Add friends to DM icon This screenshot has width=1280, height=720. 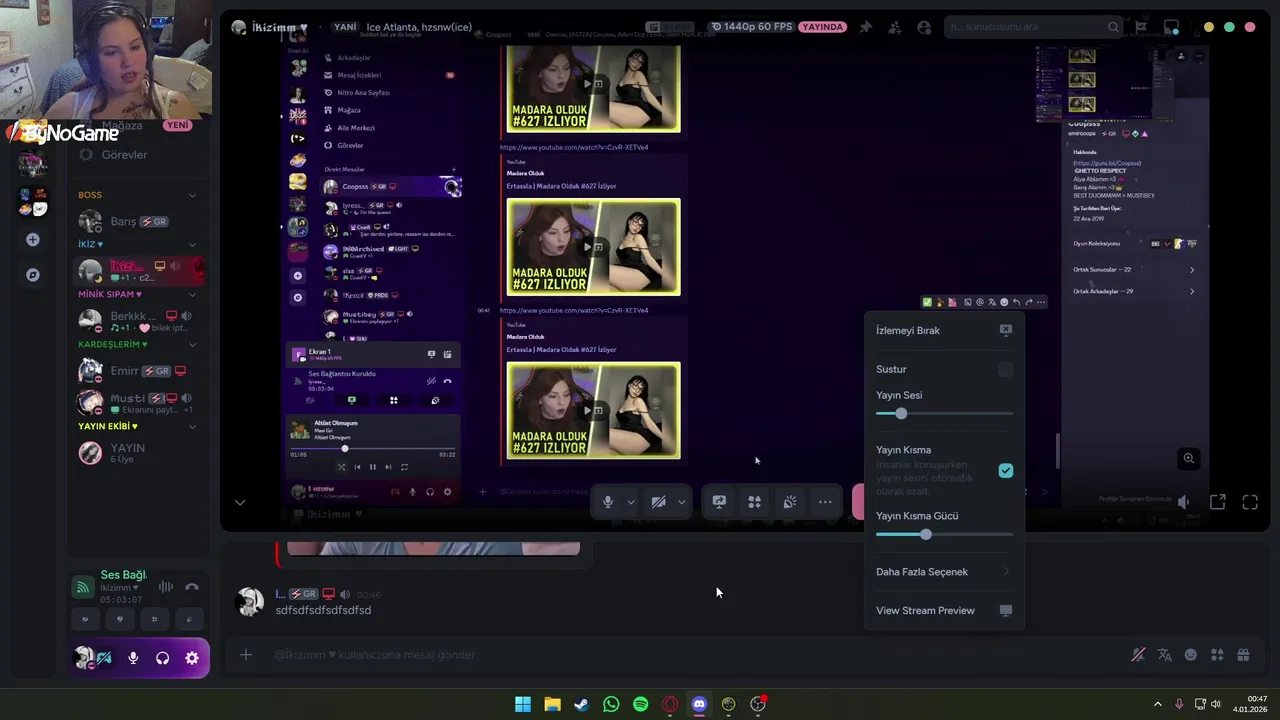coord(895,27)
